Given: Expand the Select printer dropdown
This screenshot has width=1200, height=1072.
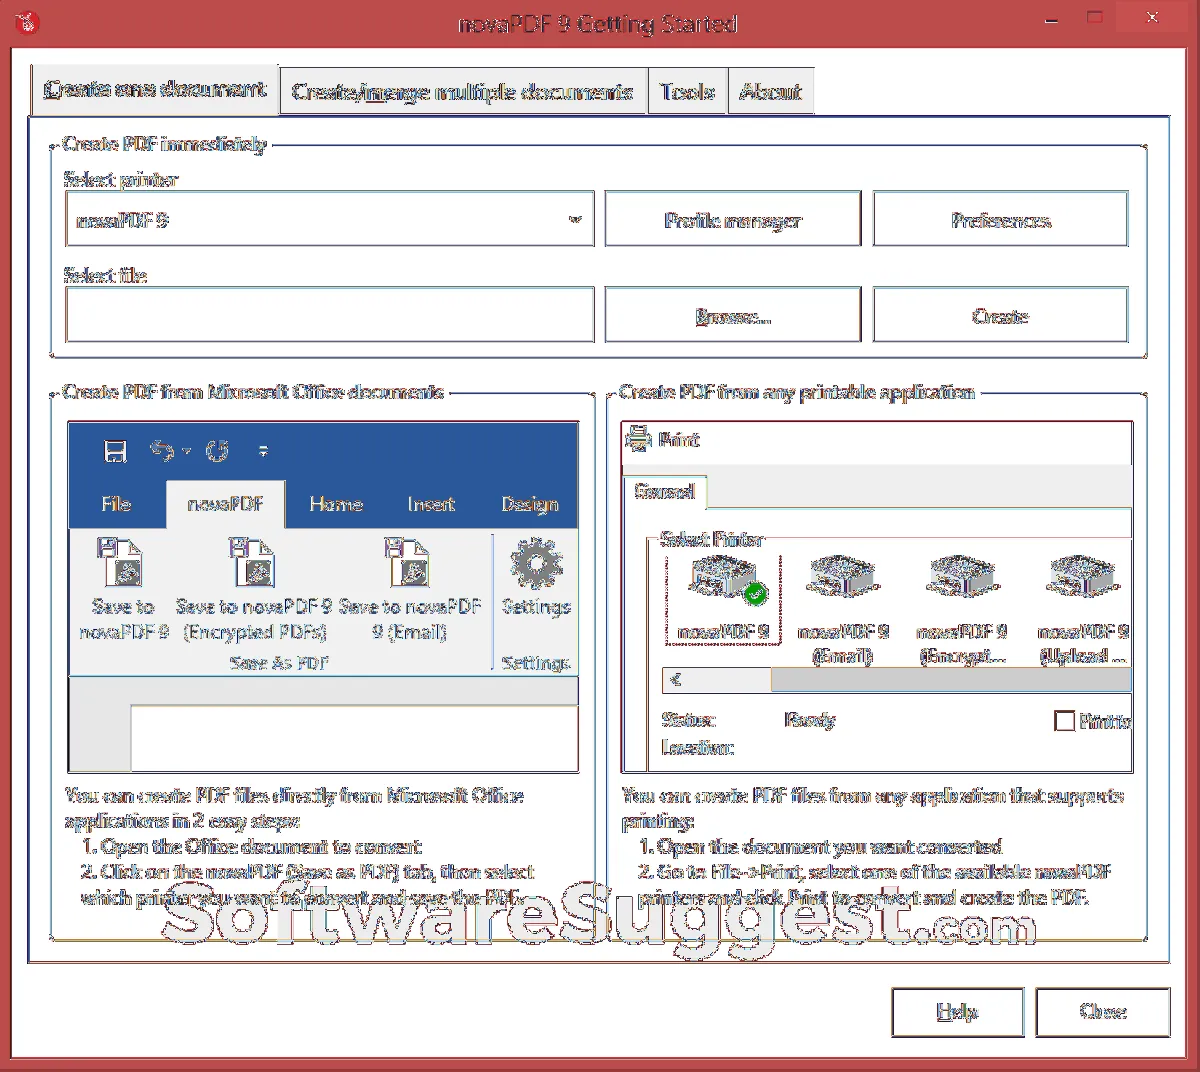Looking at the screenshot, I should coord(575,220).
